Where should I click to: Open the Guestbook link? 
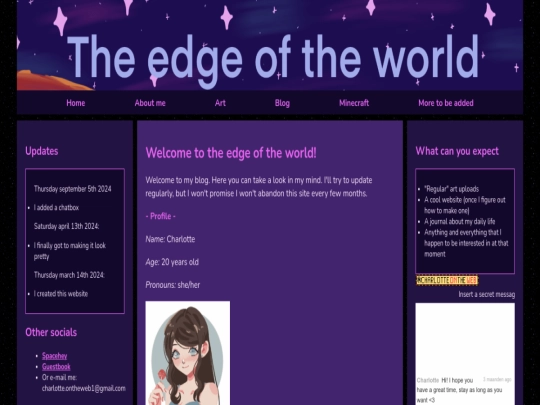click(x=56, y=366)
